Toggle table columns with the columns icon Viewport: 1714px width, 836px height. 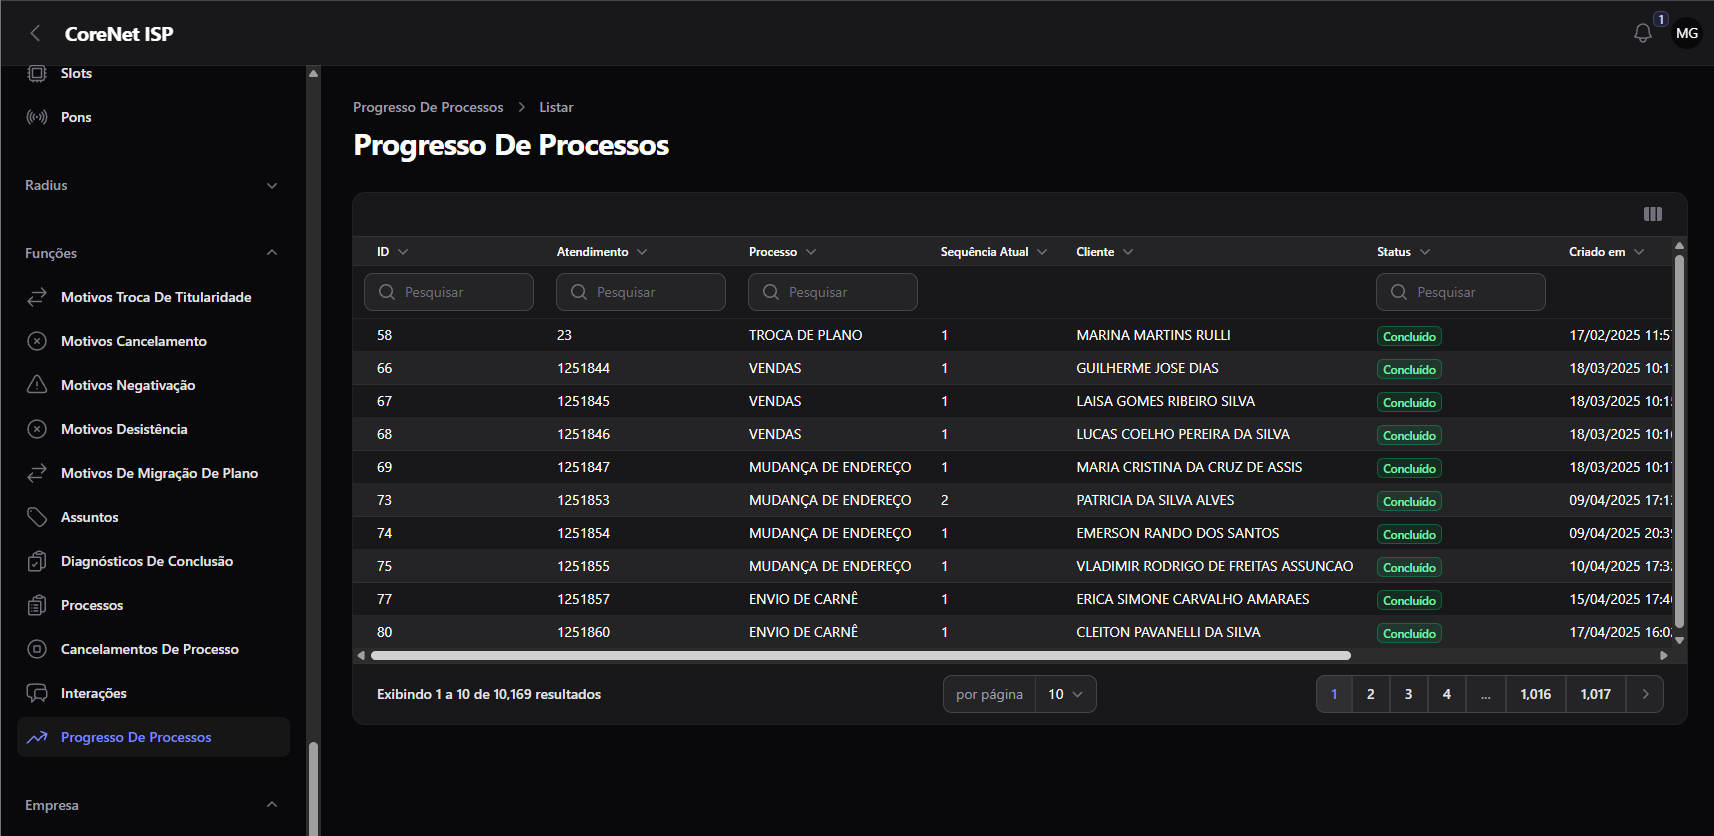[1653, 214]
